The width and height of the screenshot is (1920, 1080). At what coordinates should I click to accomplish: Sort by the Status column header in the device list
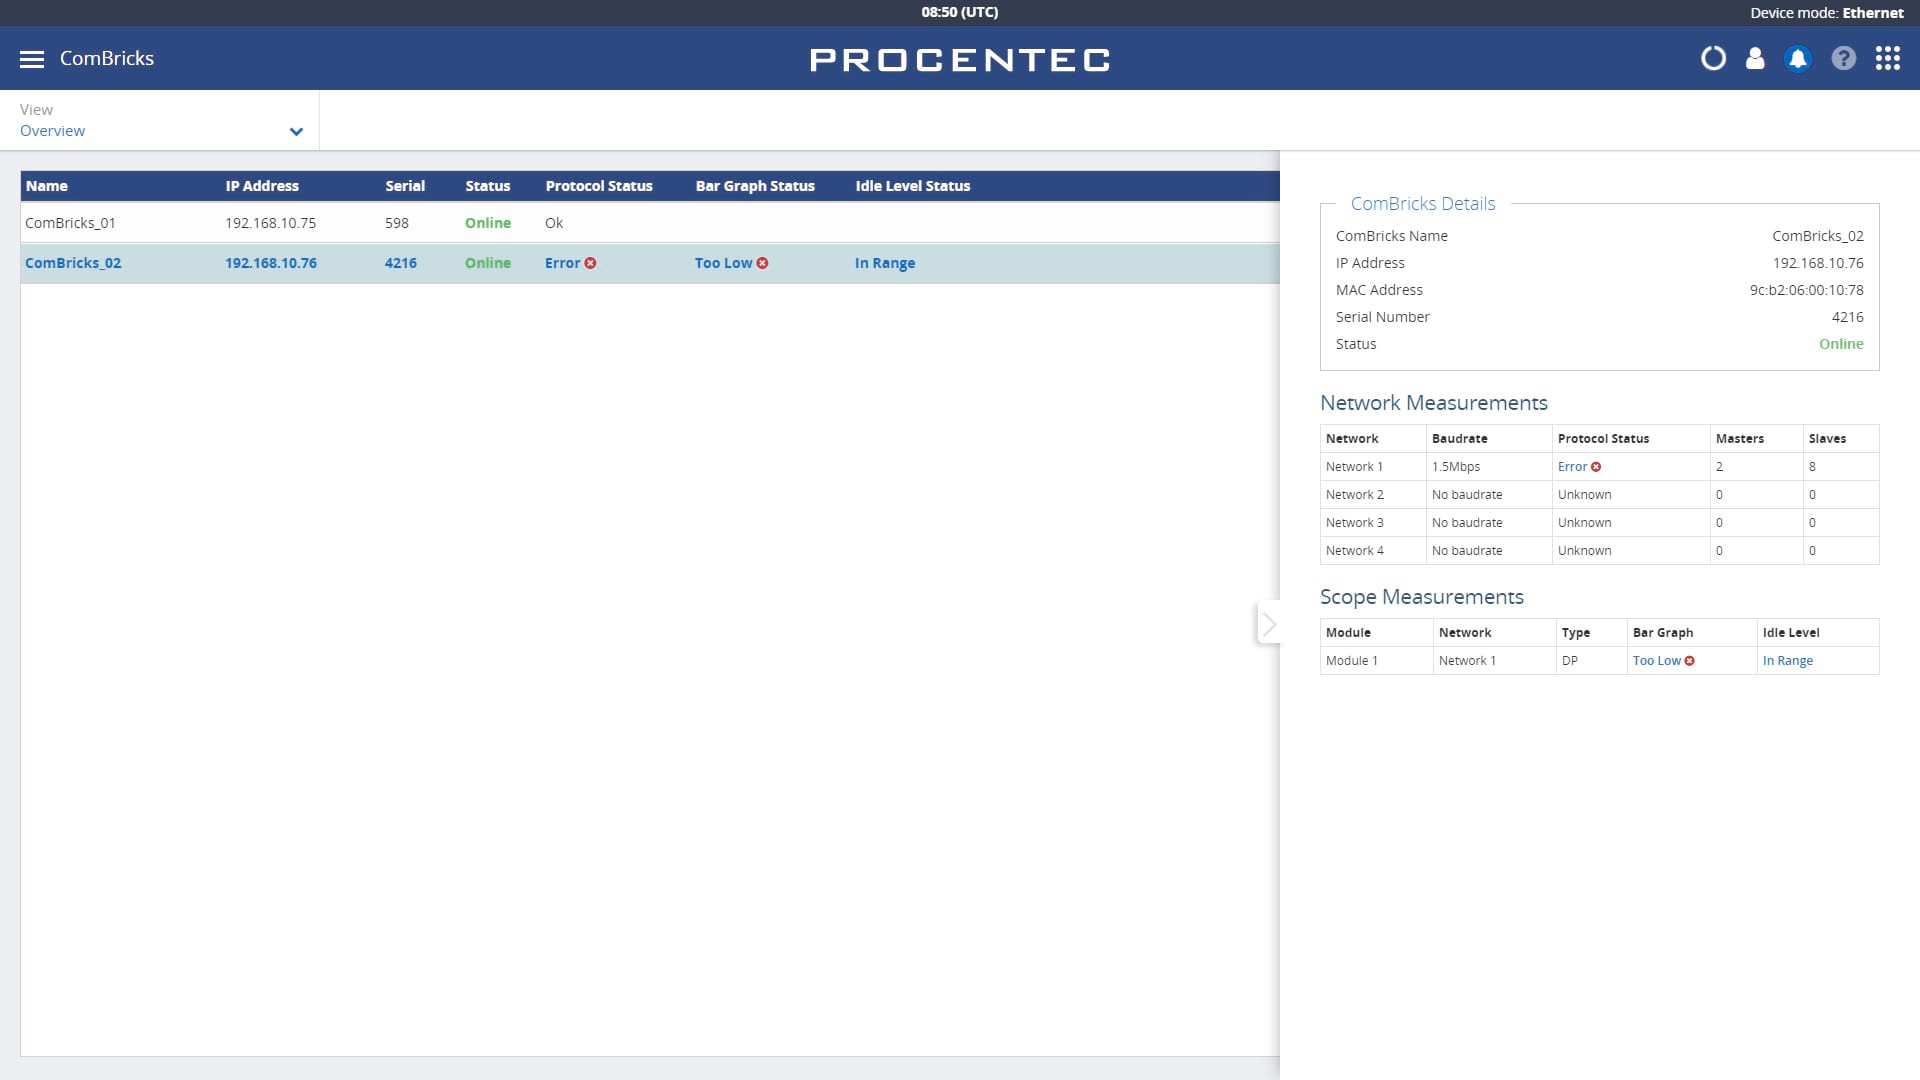click(x=488, y=186)
